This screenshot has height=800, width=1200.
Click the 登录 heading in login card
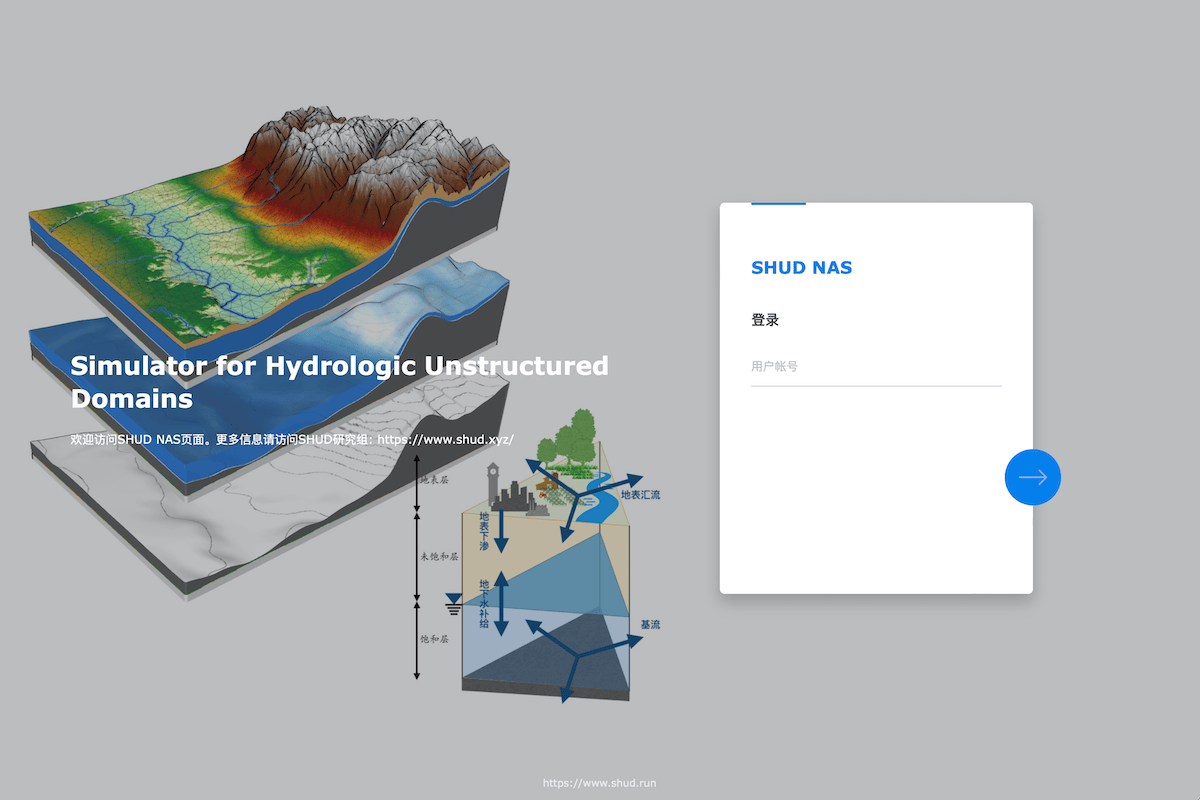(x=765, y=320)
